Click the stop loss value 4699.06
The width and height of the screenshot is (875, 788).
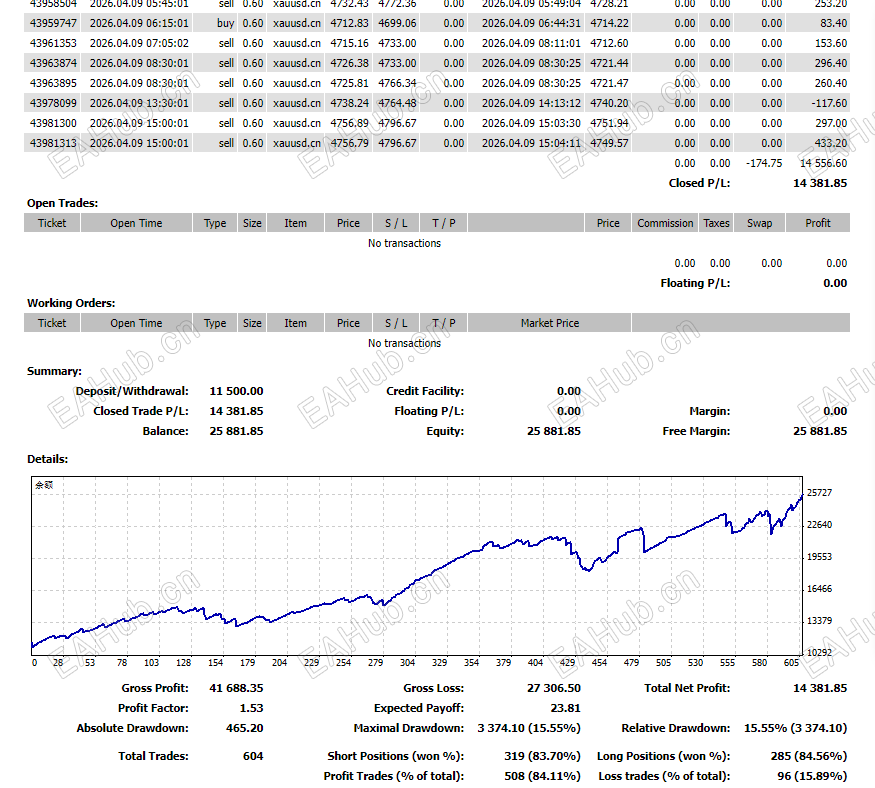[397, 23]
